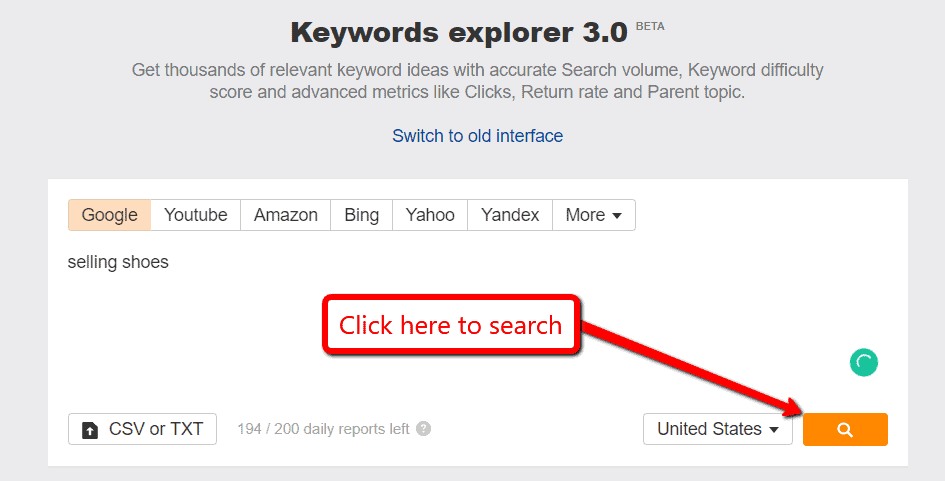Click the gray description paragraph under the heading
The width and height of the screenshot is (945, 481).
pos(477,81)
